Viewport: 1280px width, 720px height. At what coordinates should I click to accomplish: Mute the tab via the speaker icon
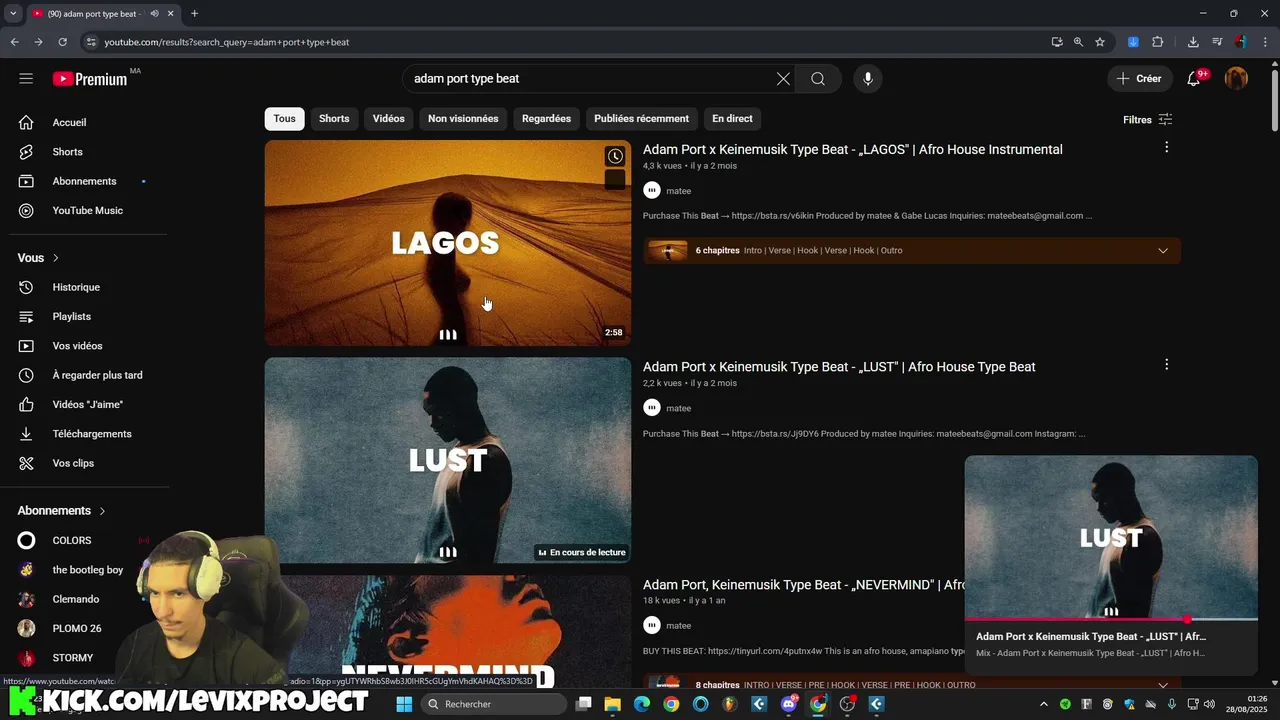click(154, 14)
